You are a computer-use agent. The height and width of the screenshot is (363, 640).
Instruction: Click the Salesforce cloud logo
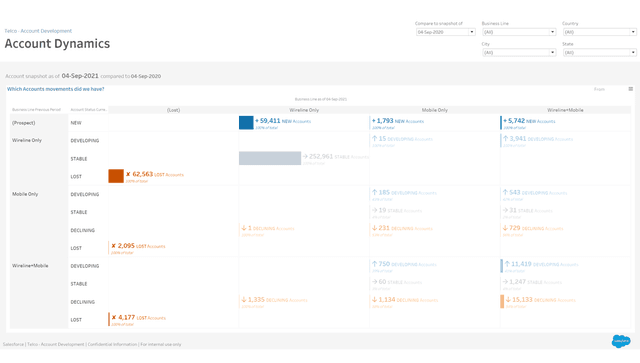[x=621, y=341]
